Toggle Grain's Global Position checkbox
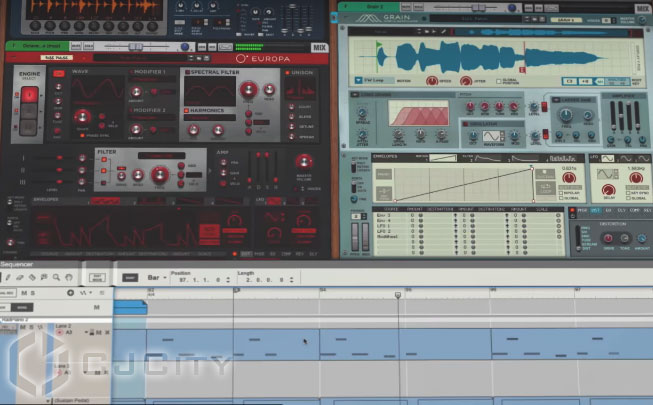The height and width of the screenshot is (405, 653). (x=498, y=81)
